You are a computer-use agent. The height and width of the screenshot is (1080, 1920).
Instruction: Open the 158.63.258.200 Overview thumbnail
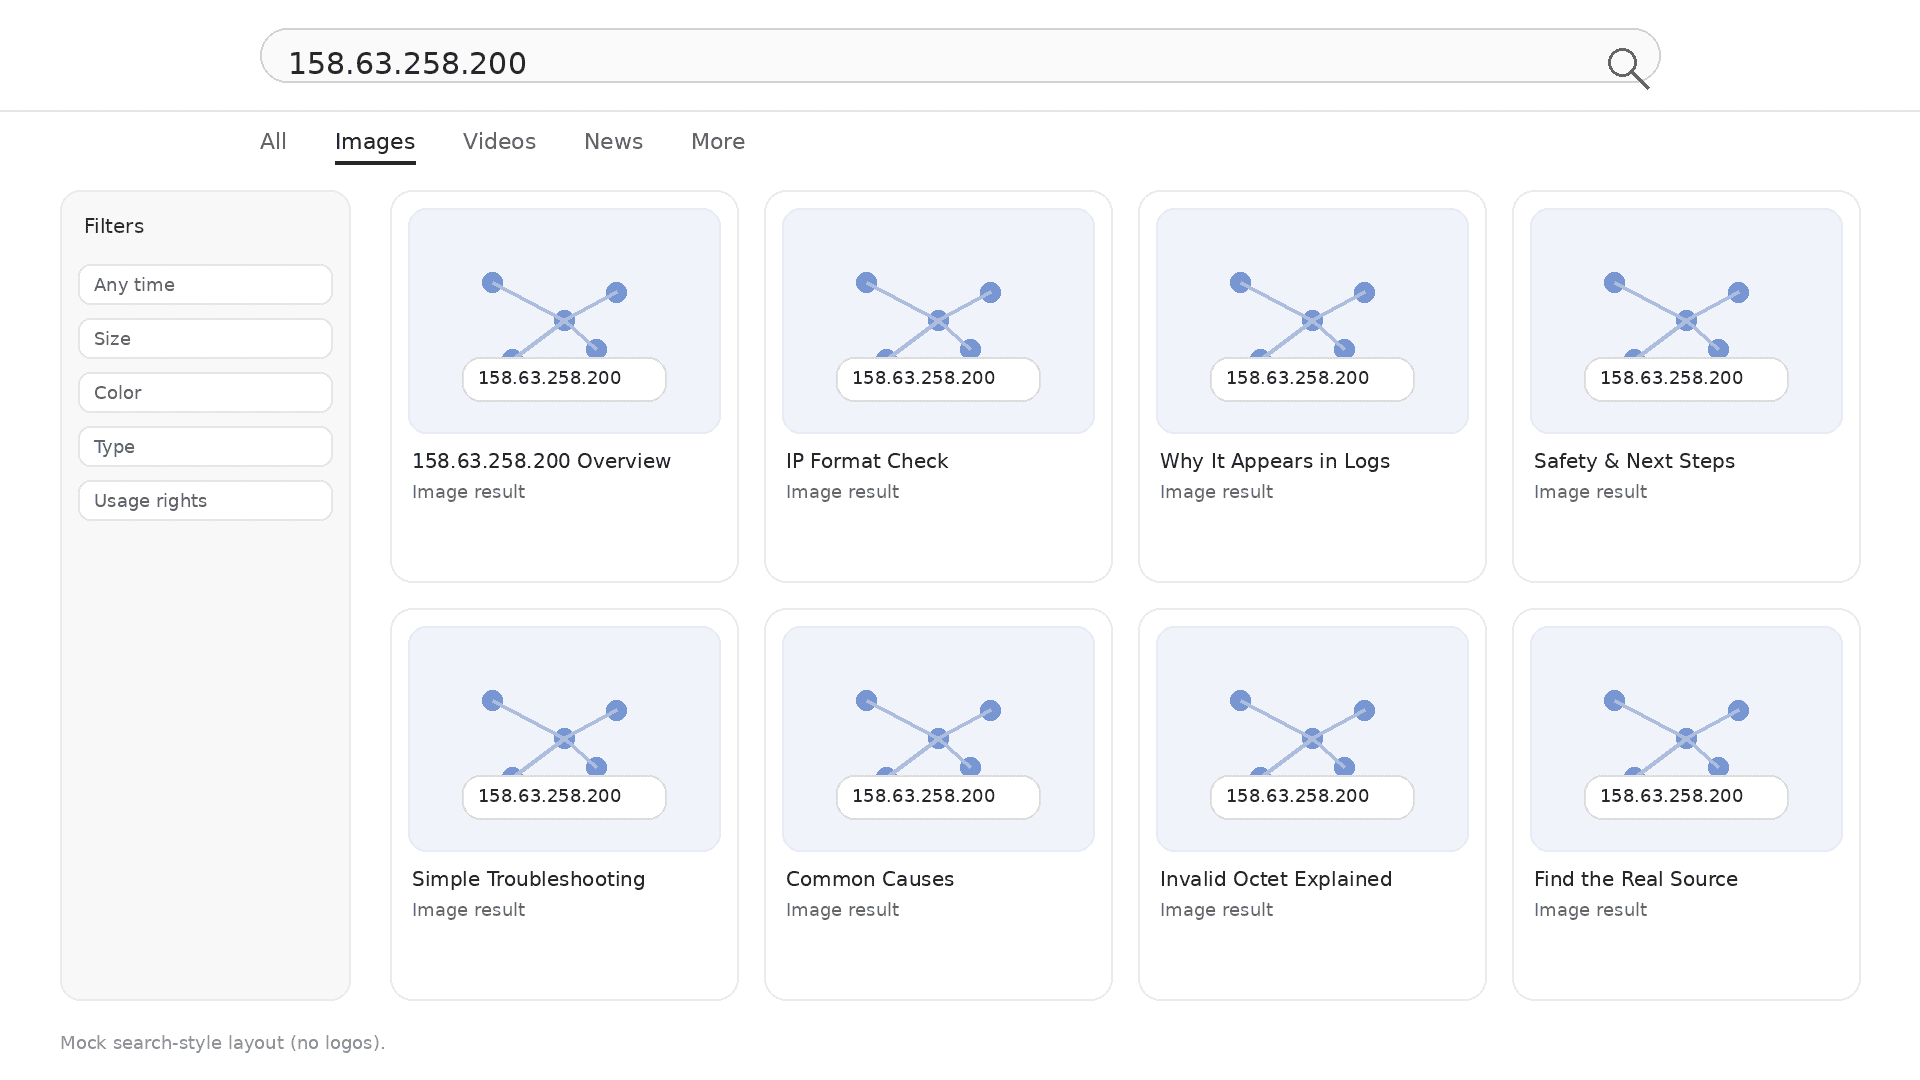coord(564,320)
